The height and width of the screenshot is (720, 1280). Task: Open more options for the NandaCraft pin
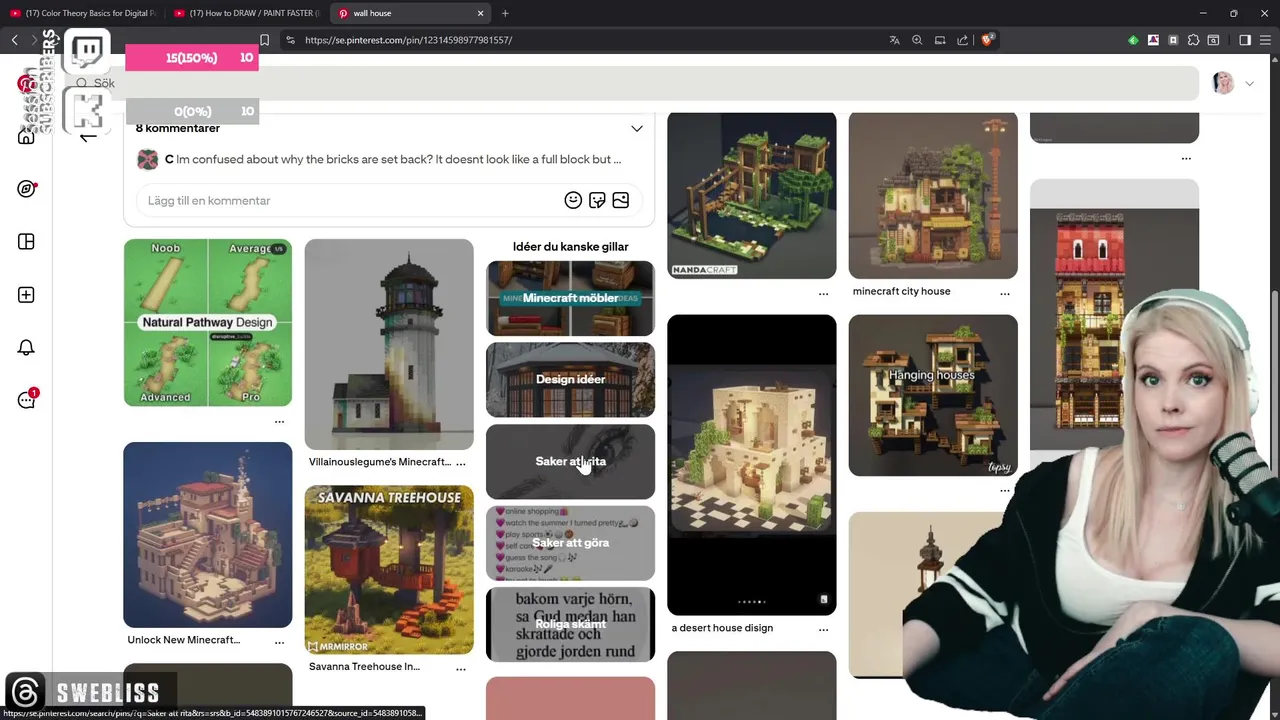823,293
